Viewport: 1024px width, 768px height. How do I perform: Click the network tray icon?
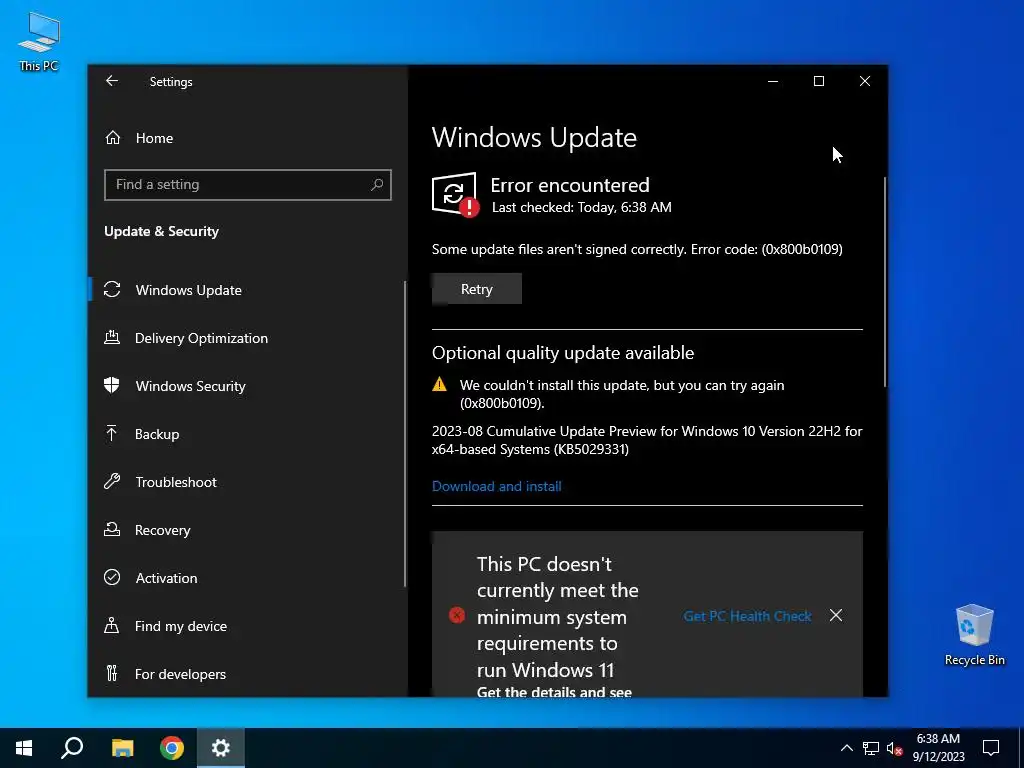coord(871,748)
